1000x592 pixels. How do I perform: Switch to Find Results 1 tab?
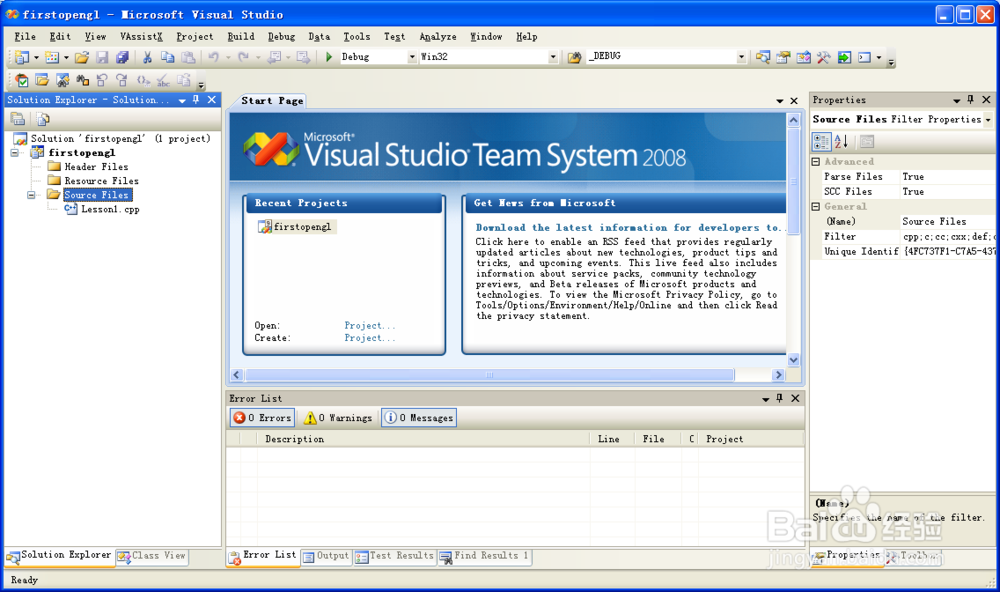[x=484, y=556]
